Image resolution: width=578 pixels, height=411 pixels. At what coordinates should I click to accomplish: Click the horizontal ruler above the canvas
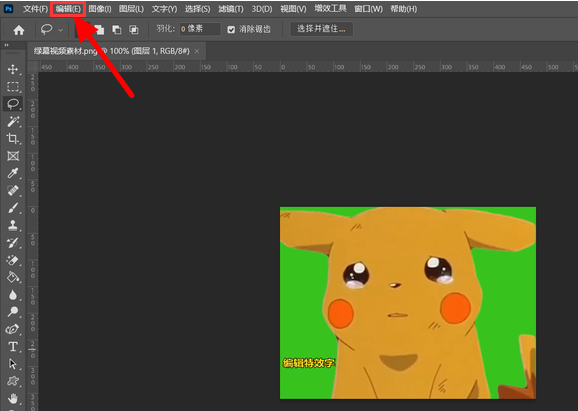[308, 67]
